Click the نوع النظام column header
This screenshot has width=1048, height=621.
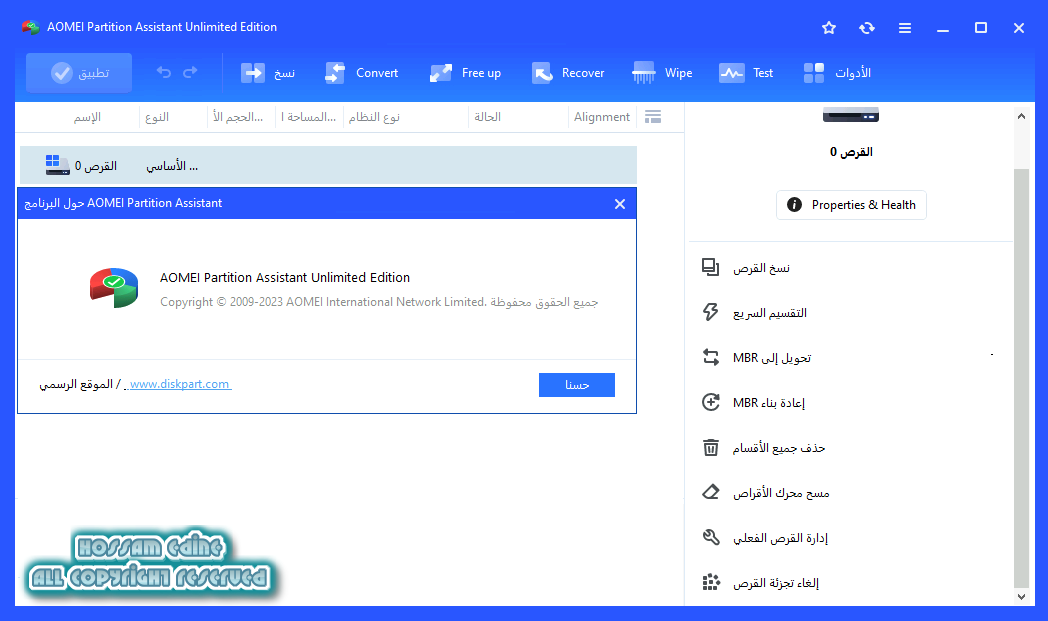(374, 117)
